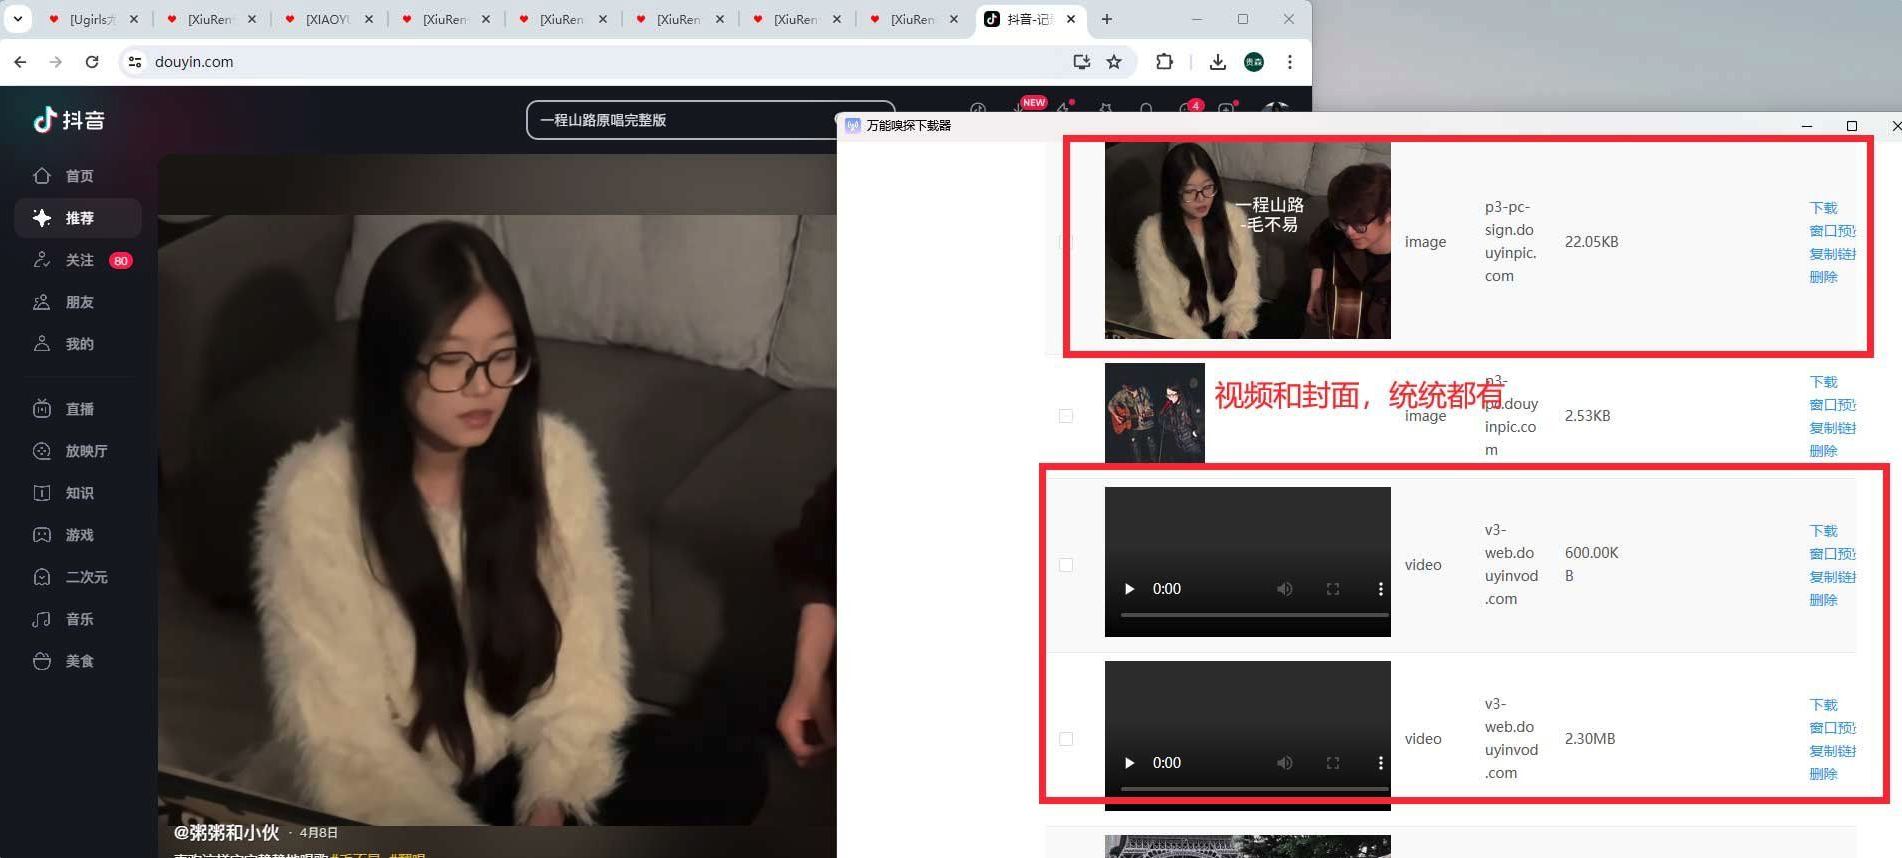Open the 一程山路 cover image thumbnail

coord(1248,240)
